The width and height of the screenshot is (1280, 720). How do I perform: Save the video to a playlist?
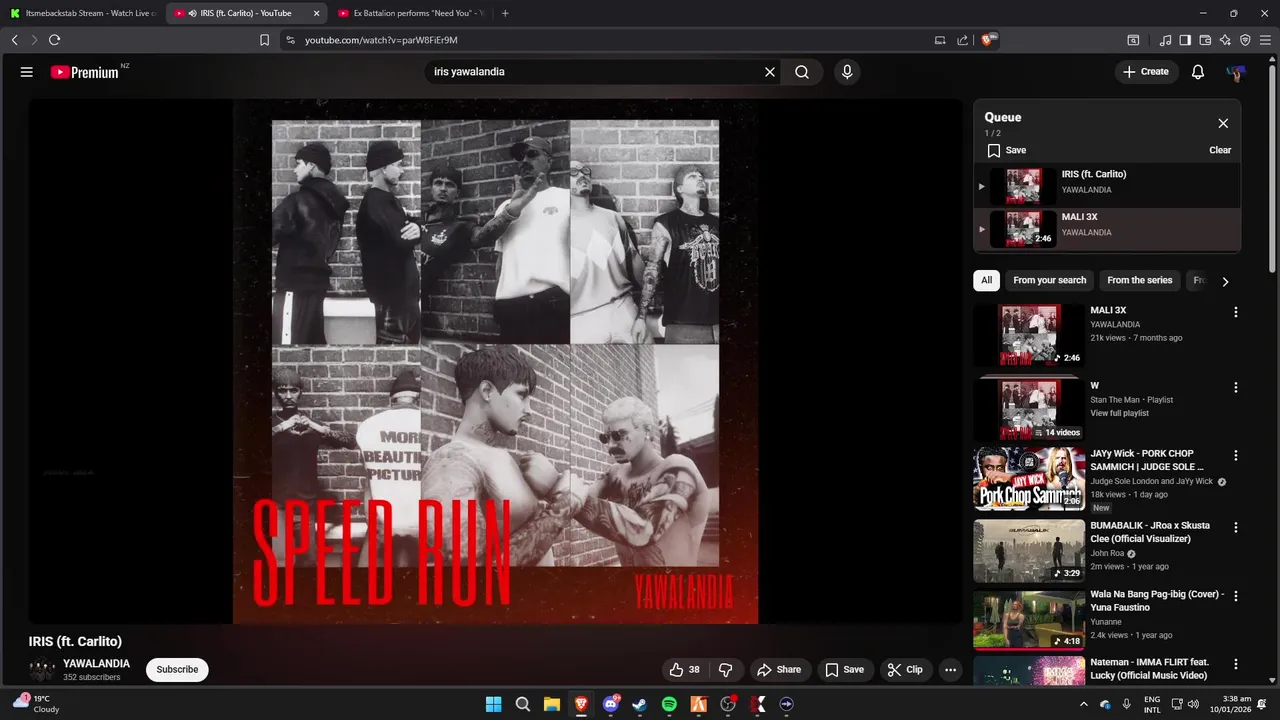(x=844, y=670)
